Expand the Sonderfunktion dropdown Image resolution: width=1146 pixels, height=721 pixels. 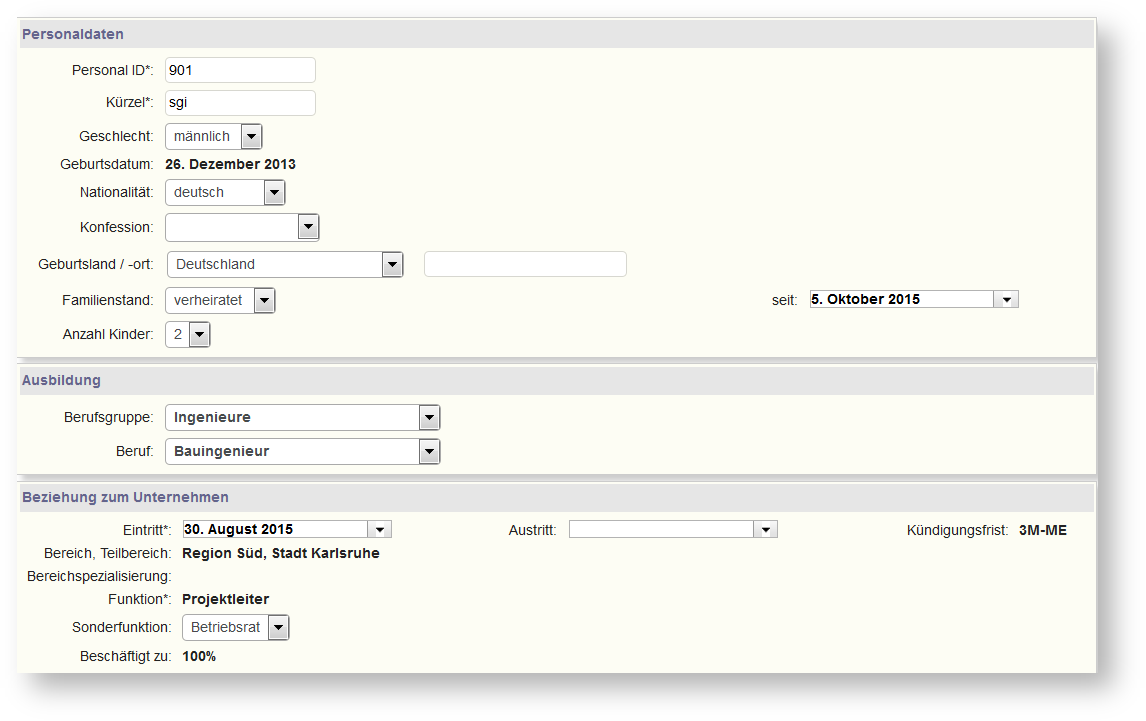coord(278,628)
